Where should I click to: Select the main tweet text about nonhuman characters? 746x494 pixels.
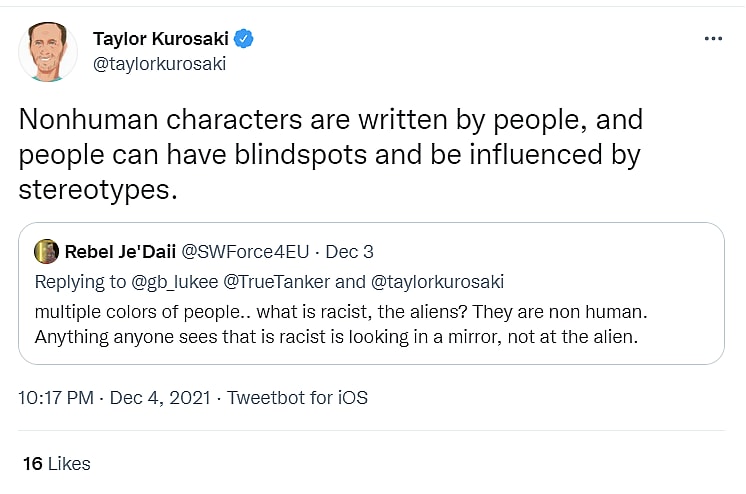coord(330,154)
